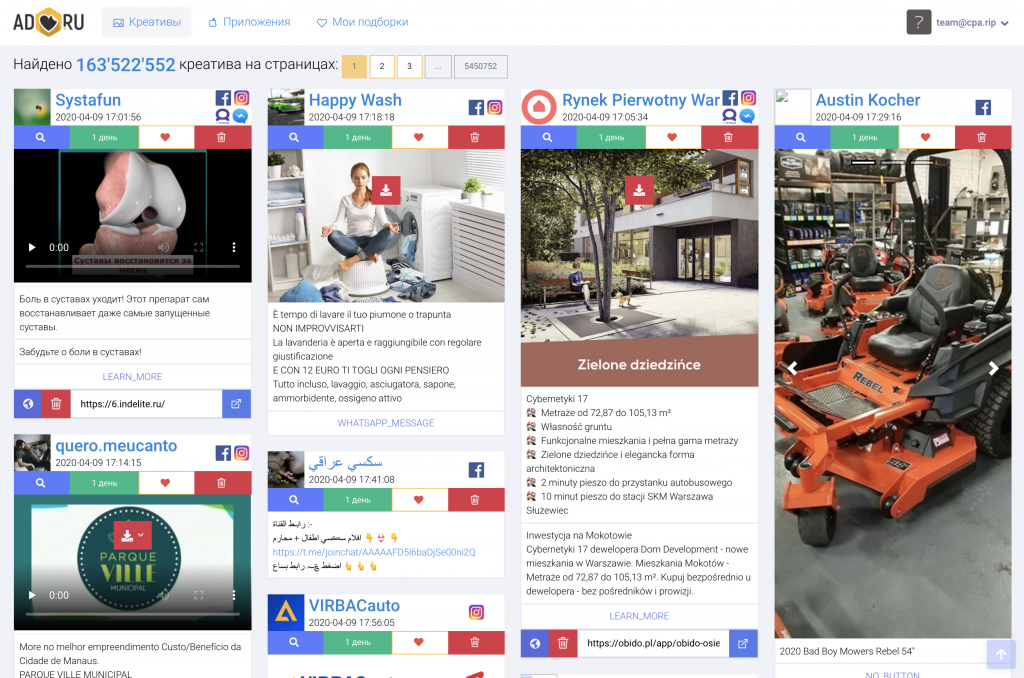This screenshot has height=678, width=1024.
Task: Click the https://6.indelite.ru/ URL field
Action: click(146, 404)
